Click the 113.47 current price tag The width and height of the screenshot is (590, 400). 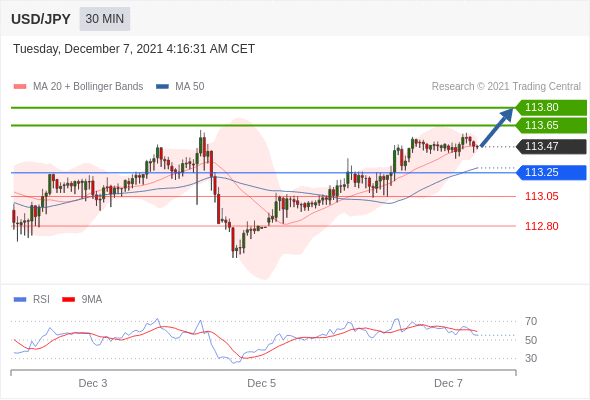551,146
